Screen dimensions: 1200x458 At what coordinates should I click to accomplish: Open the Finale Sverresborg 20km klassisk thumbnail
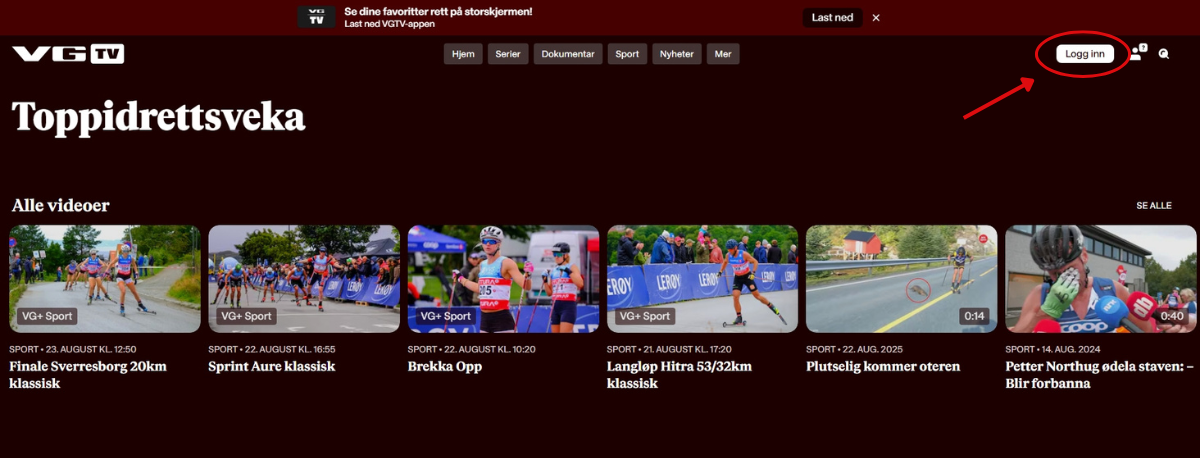(x=105, y=279)
